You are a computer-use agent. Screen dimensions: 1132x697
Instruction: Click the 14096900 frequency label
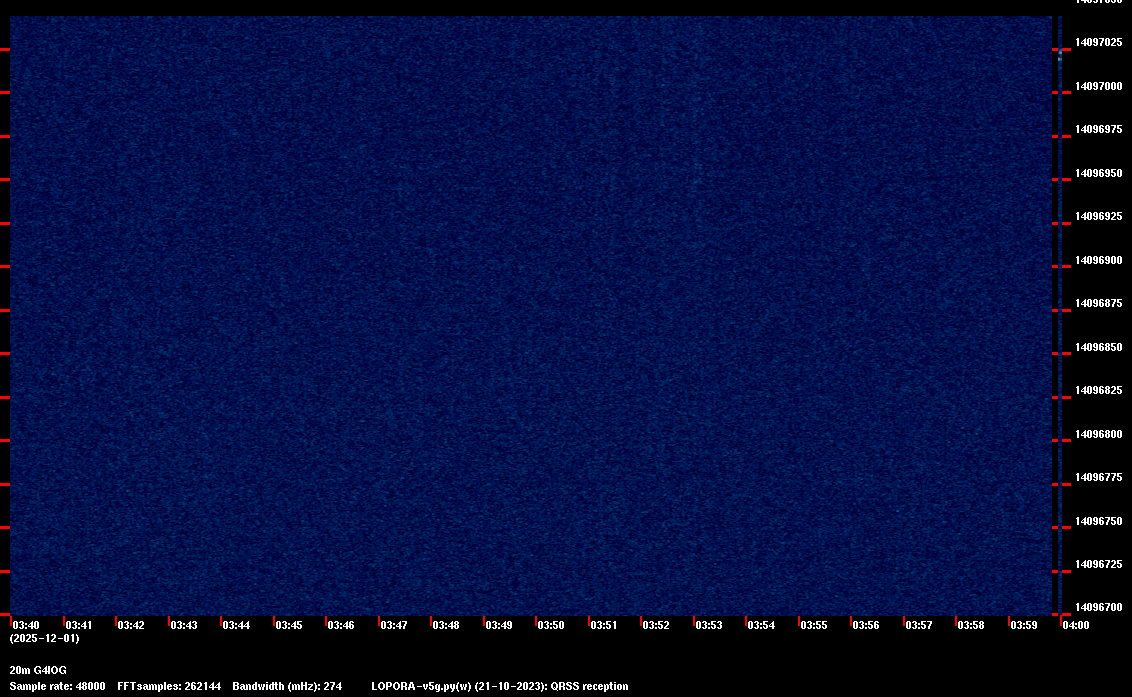tap(1099, 260)
